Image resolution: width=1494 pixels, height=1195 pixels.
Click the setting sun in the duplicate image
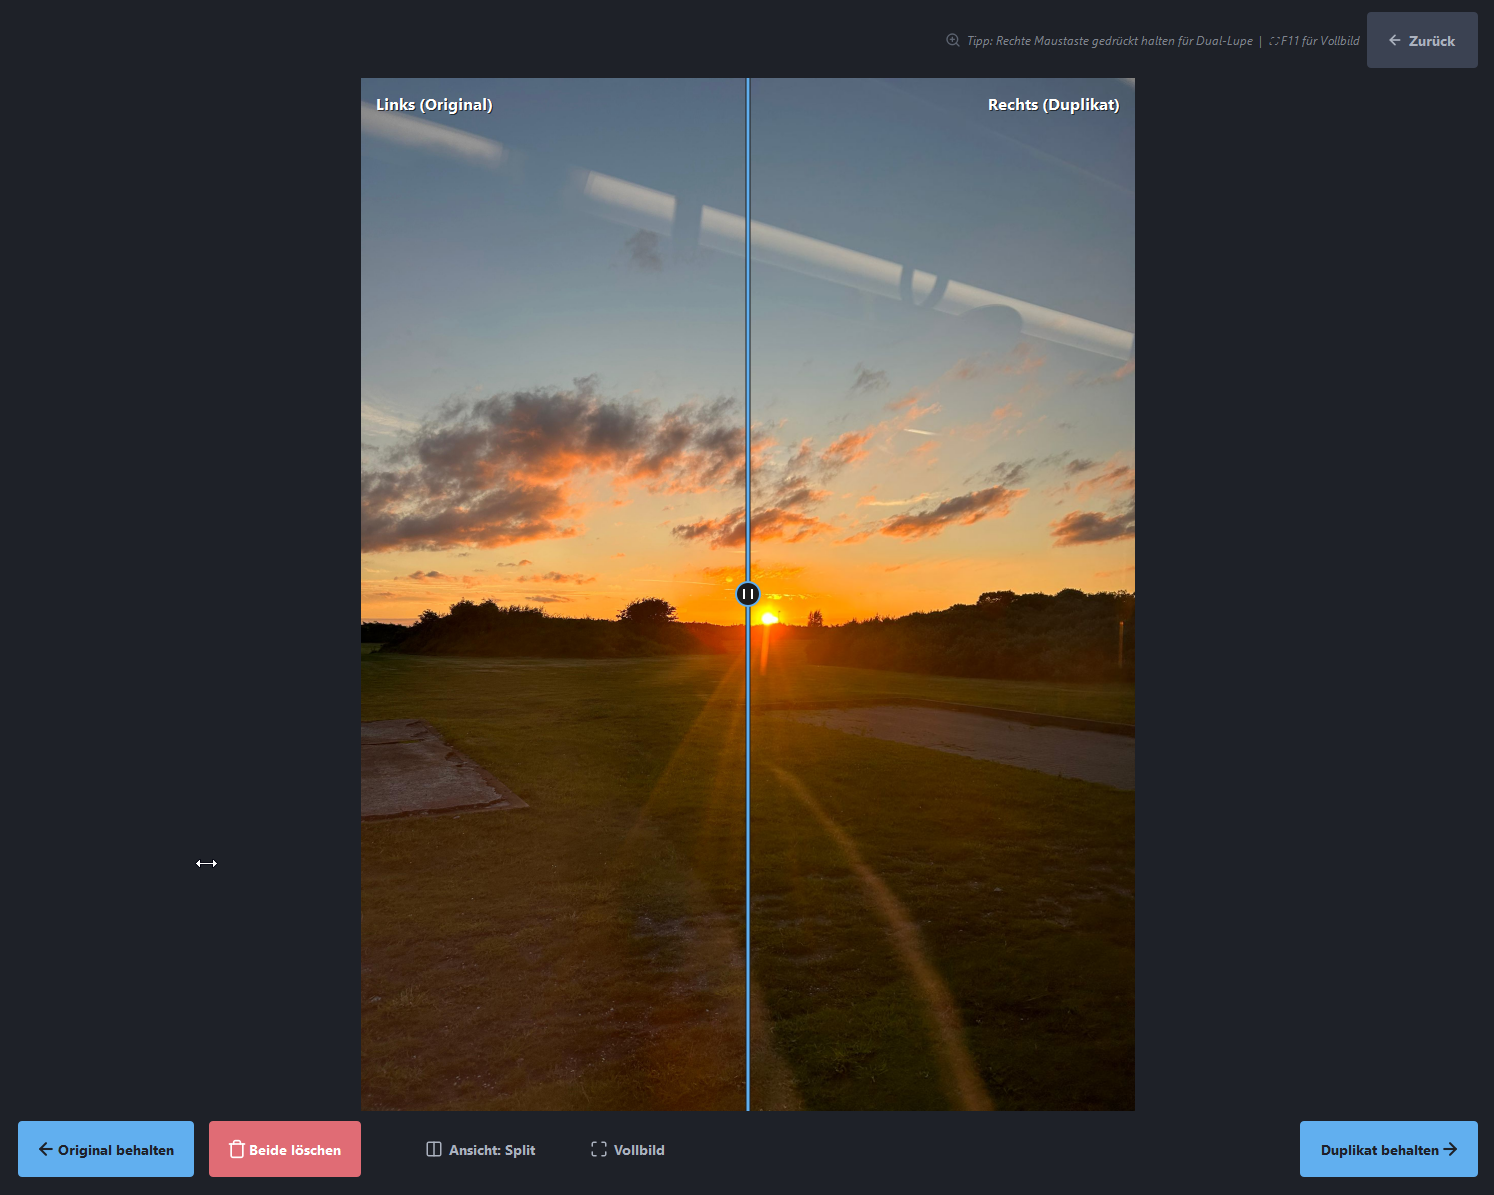point(769,618)
